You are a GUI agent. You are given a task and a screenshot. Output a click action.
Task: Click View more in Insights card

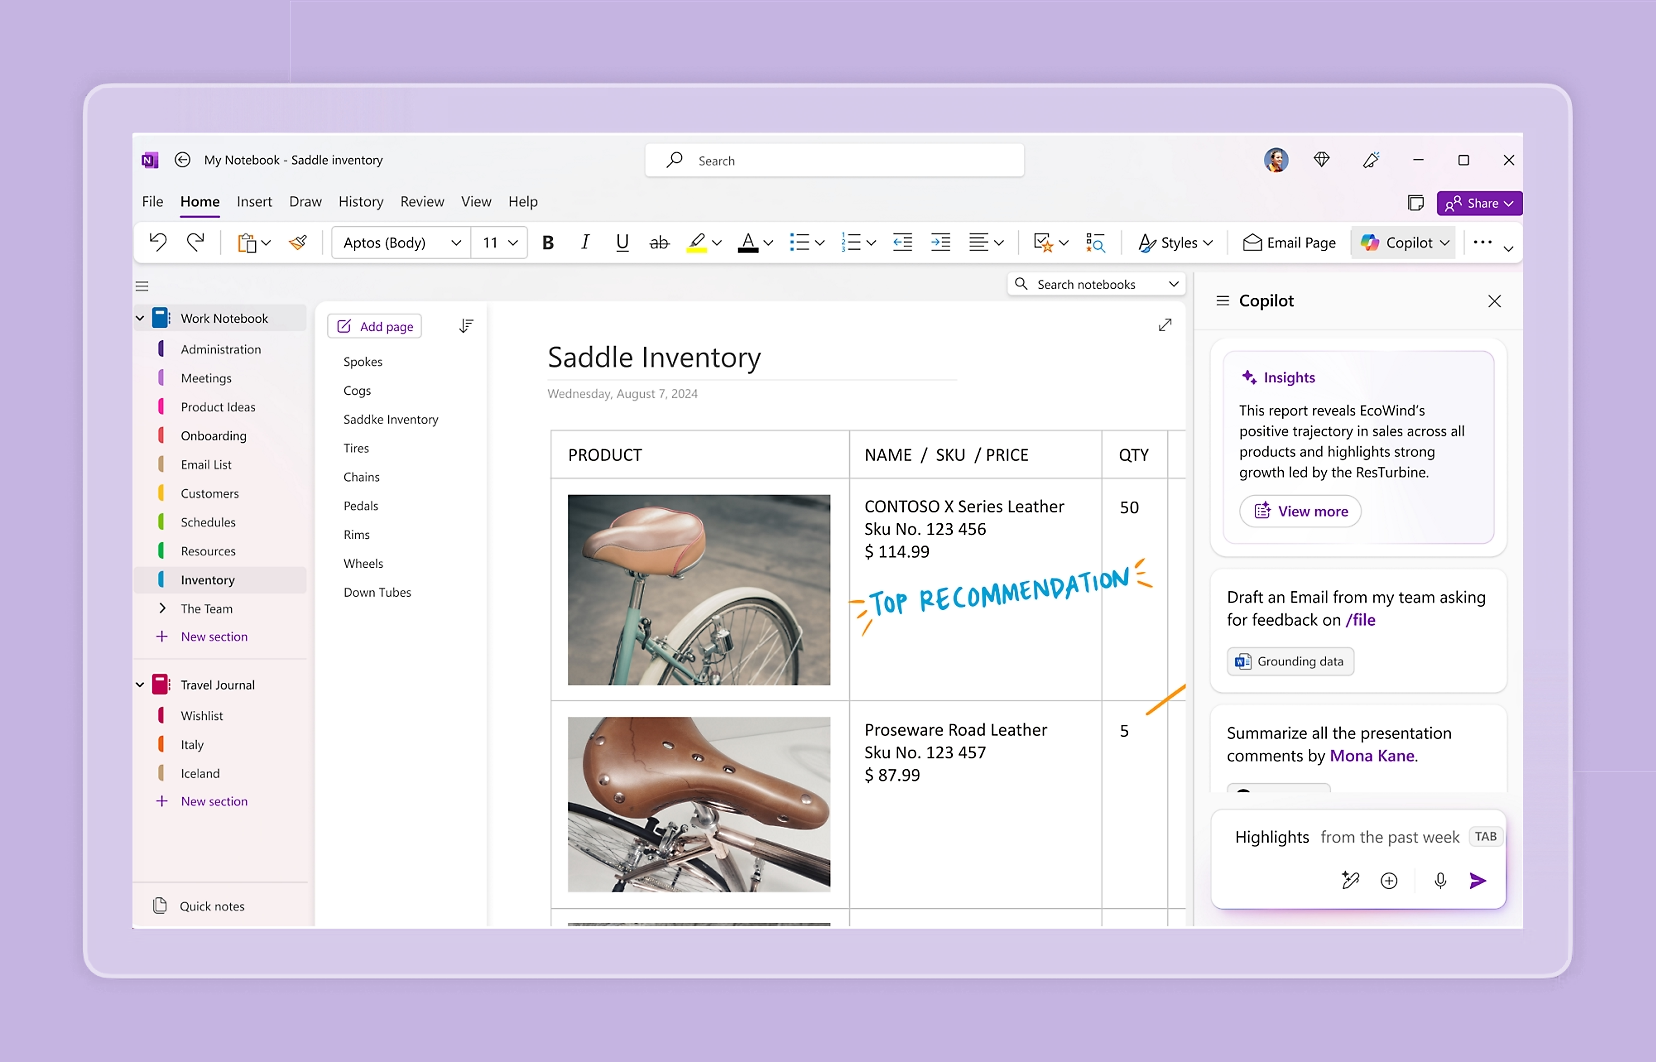point(1301,511)
